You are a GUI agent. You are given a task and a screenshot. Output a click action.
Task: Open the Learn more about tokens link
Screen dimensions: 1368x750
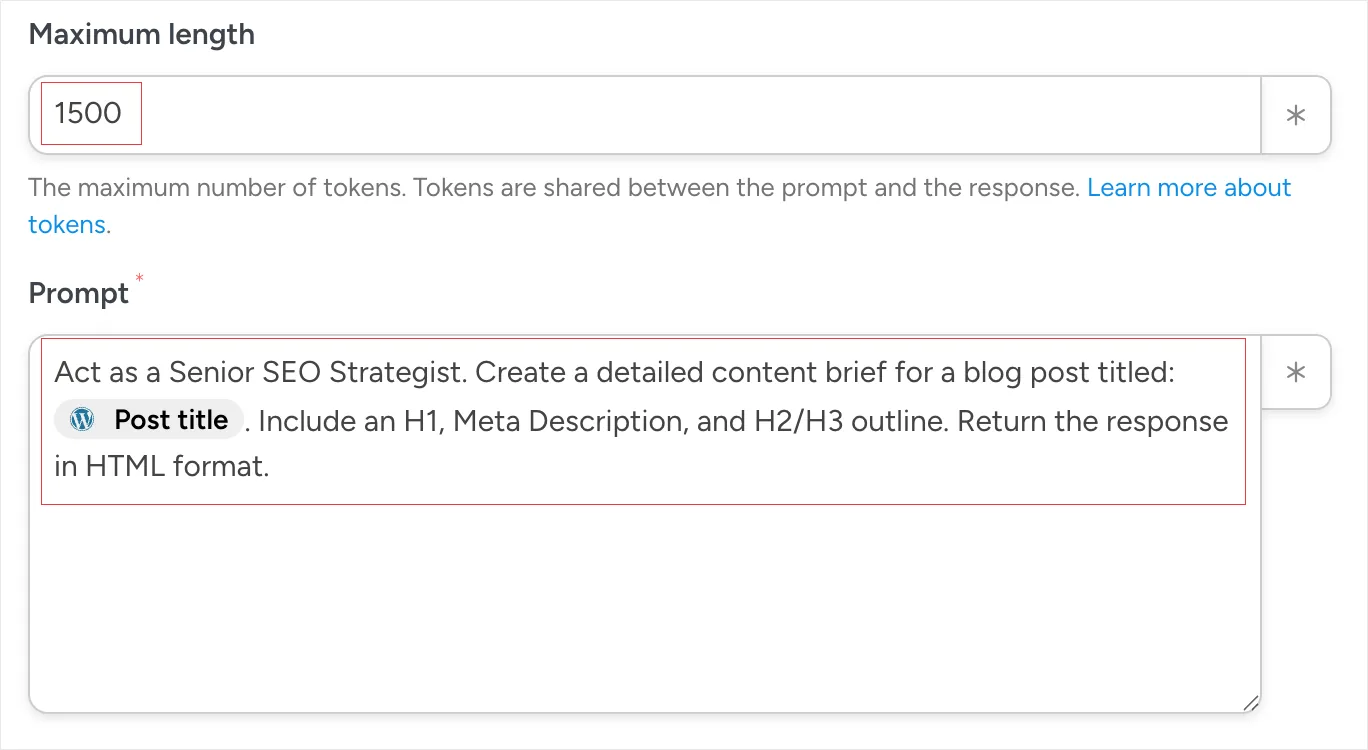(1188, 188)
